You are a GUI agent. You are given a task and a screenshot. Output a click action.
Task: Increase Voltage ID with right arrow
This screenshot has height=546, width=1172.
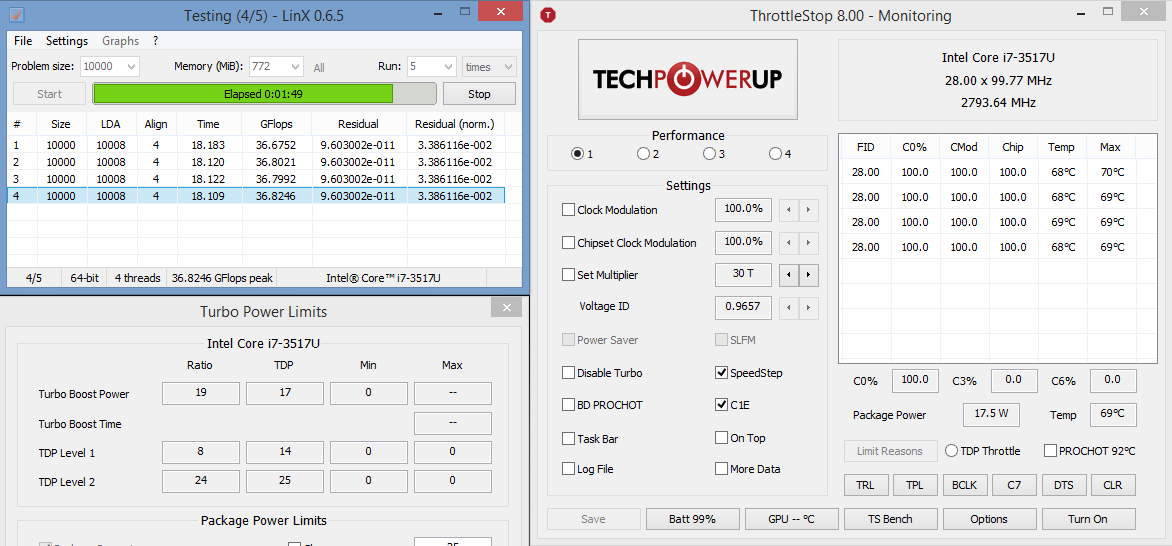tap(809, 307)
